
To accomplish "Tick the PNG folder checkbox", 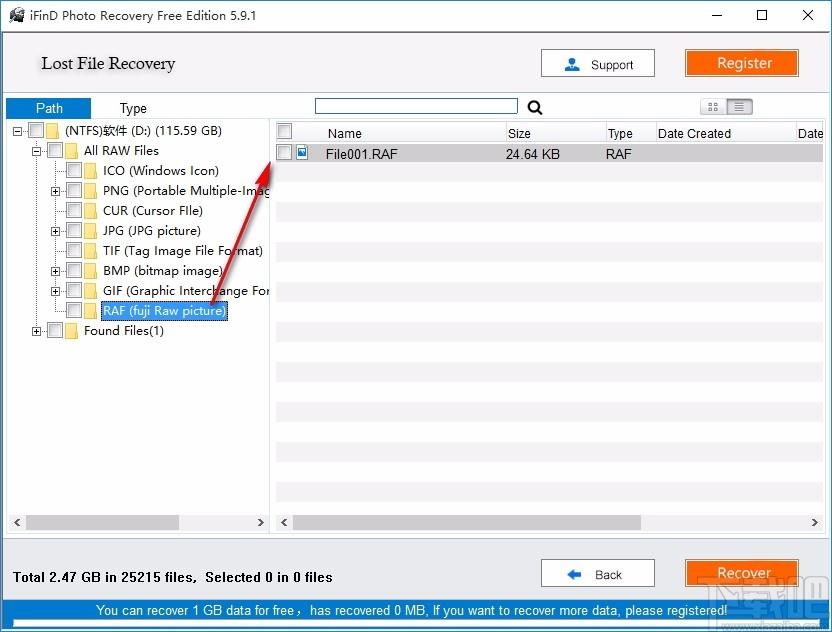I will (x=74, y=191).
